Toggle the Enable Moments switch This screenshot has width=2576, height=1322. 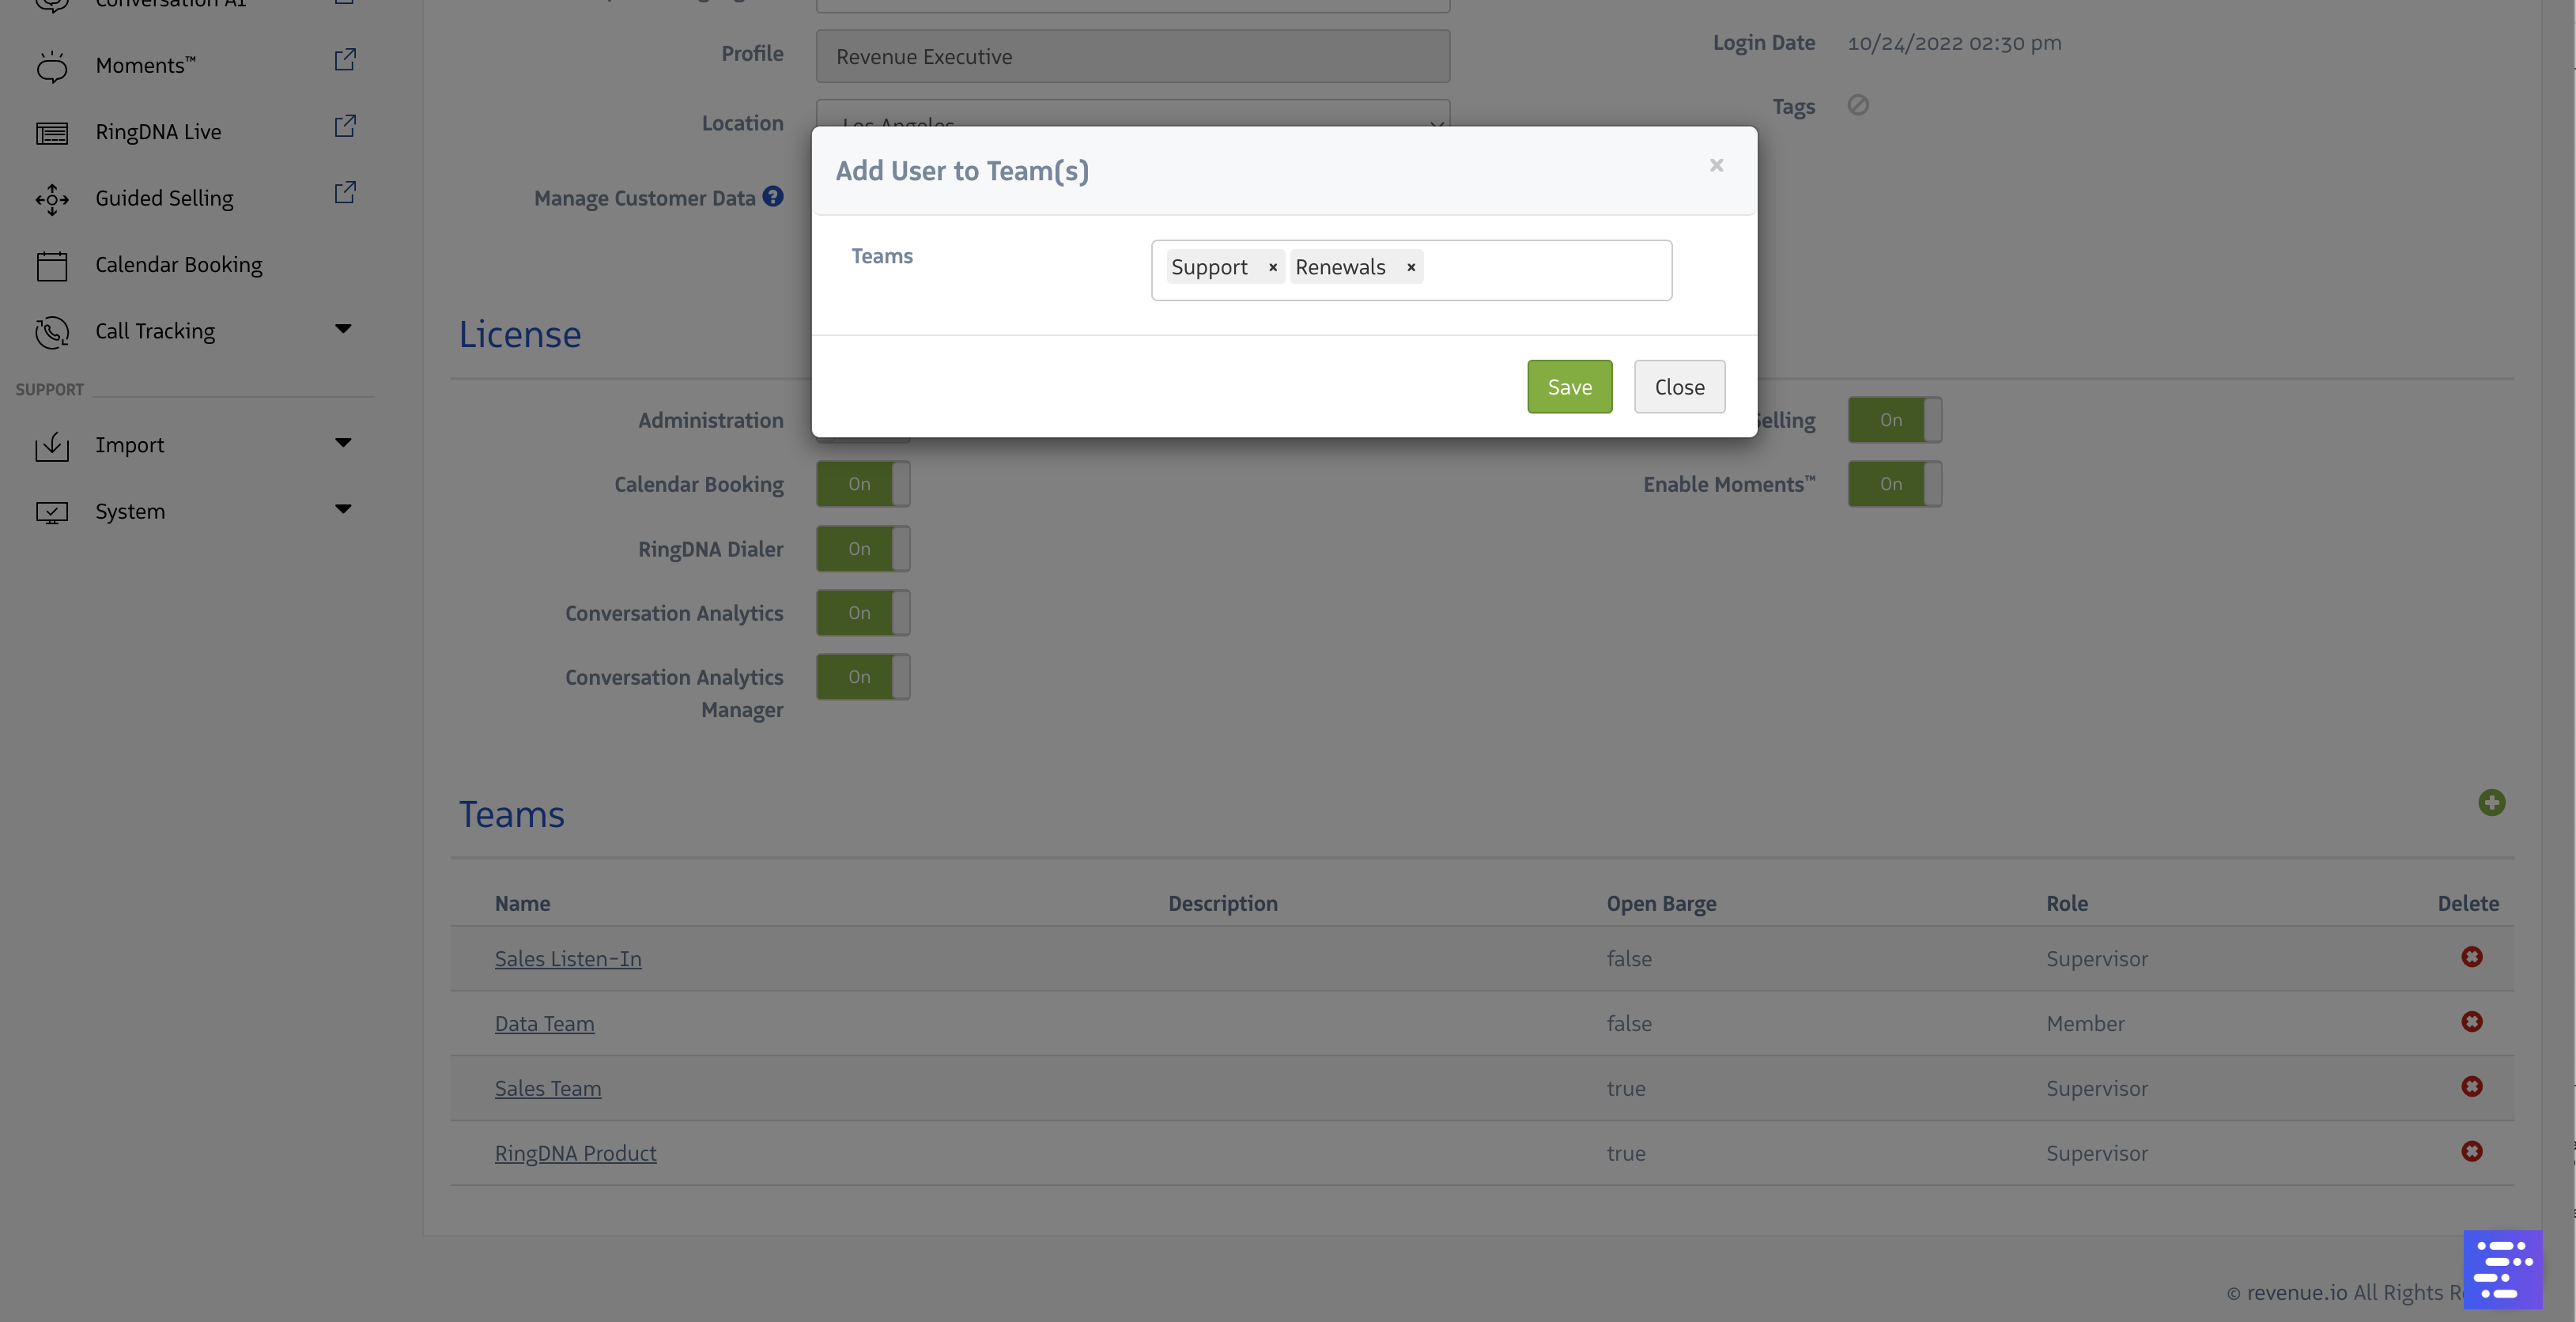pyautogui.click(x=1894, y=484)
